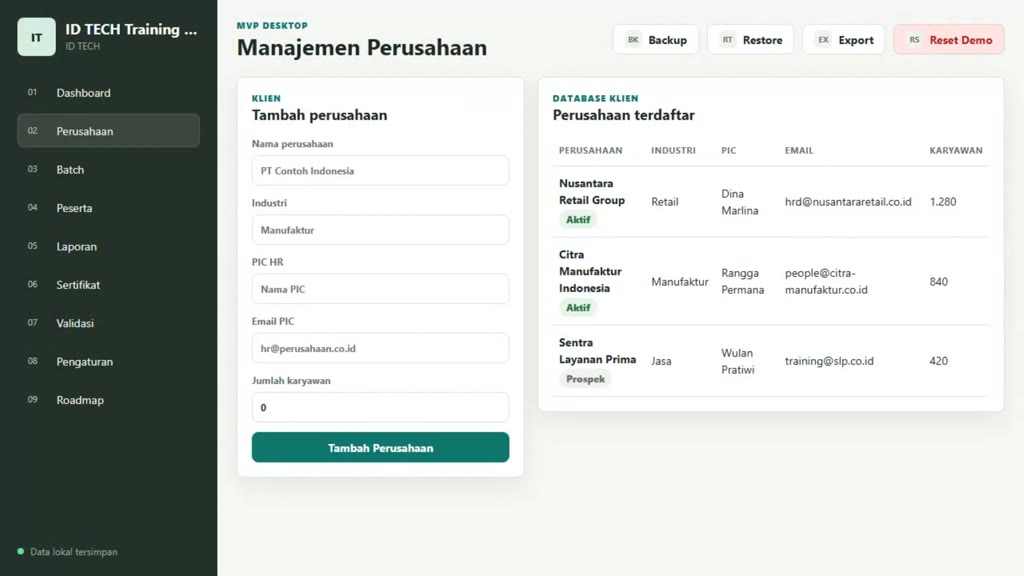This screenshot has width=1024, height=576.
Task: Click the KARYAWAN column header
Action: point(955,150)
